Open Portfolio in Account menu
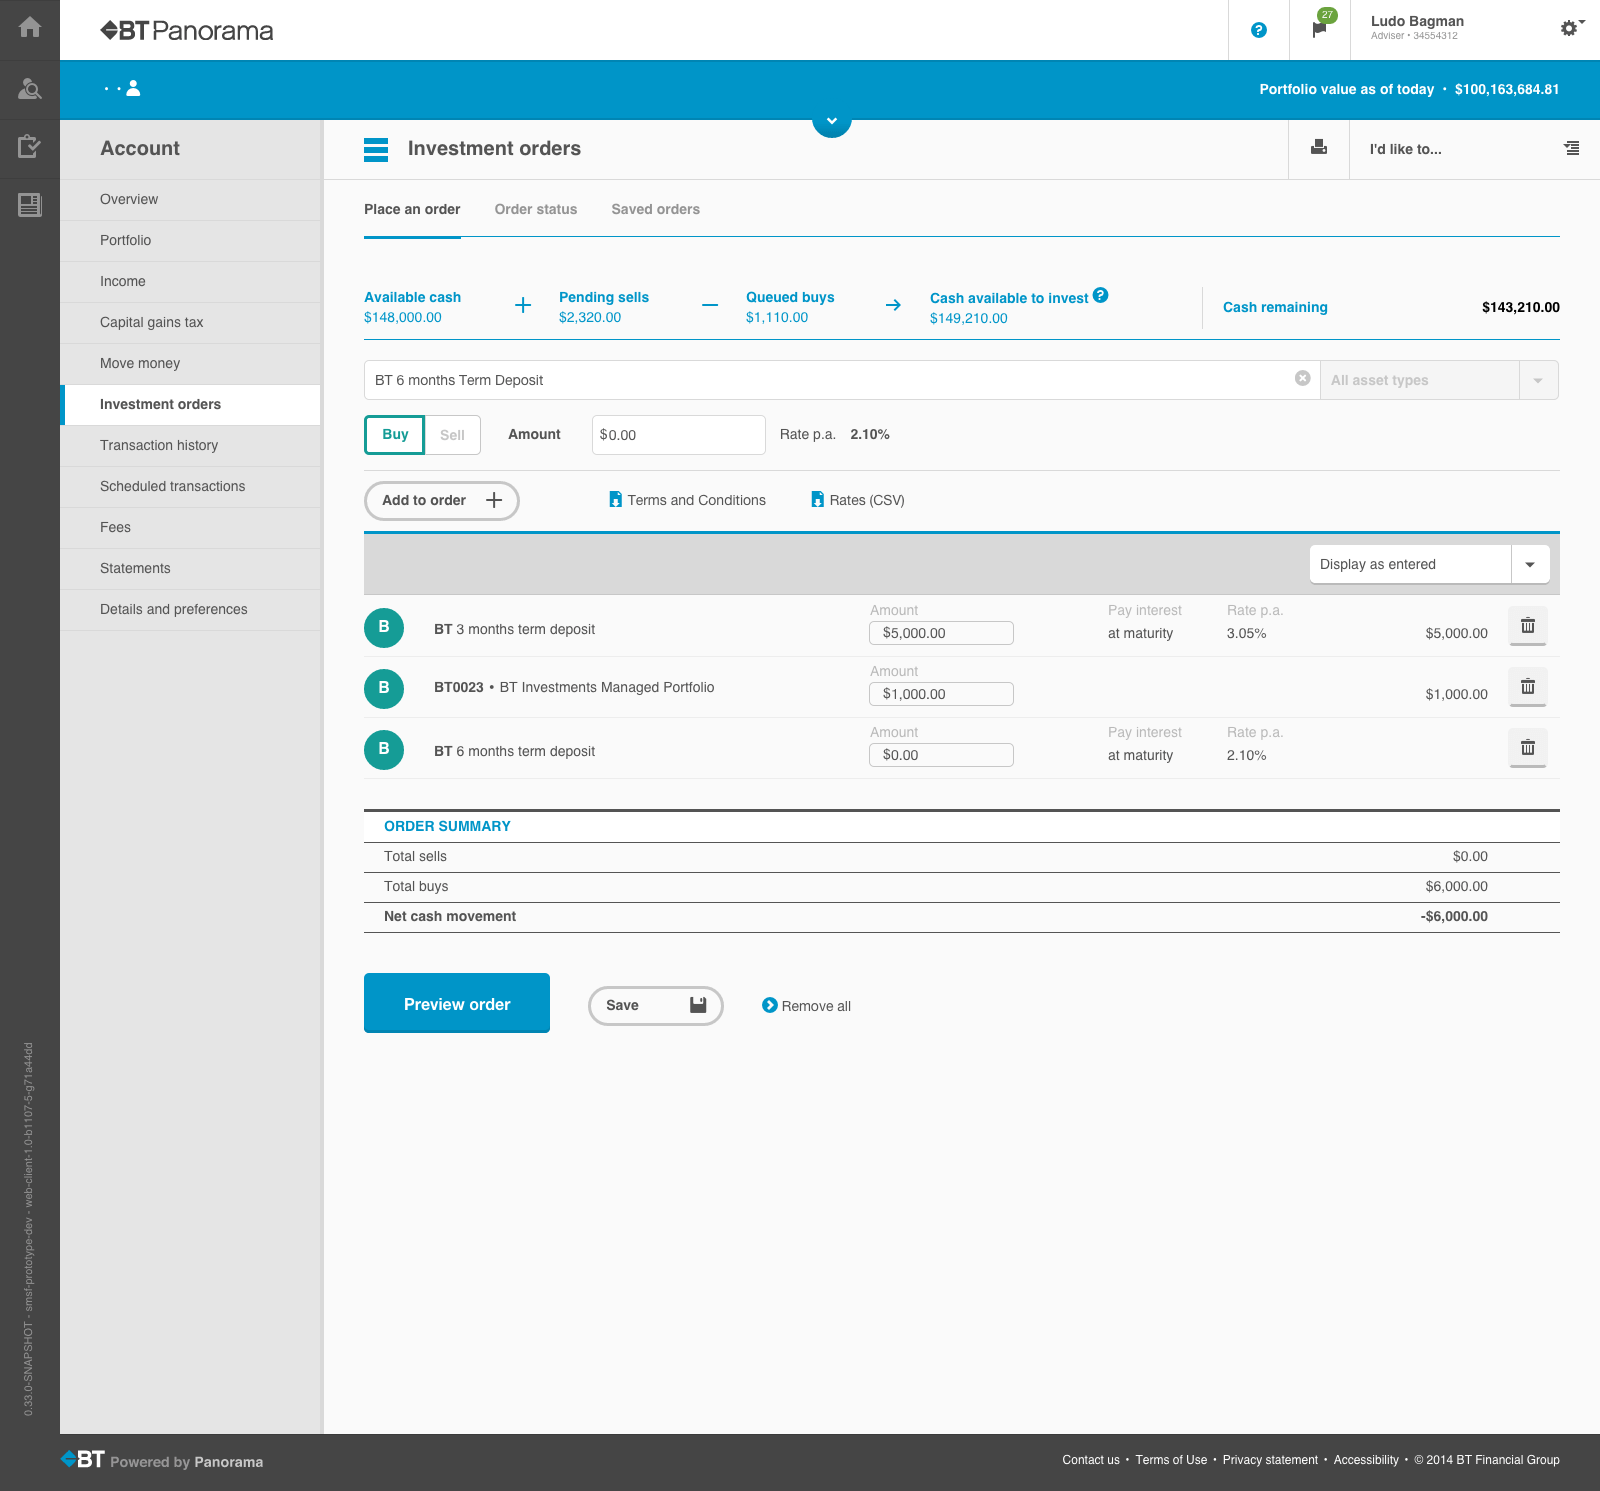This screenshot has height=1491, width=1600. [x=190, y=241]
